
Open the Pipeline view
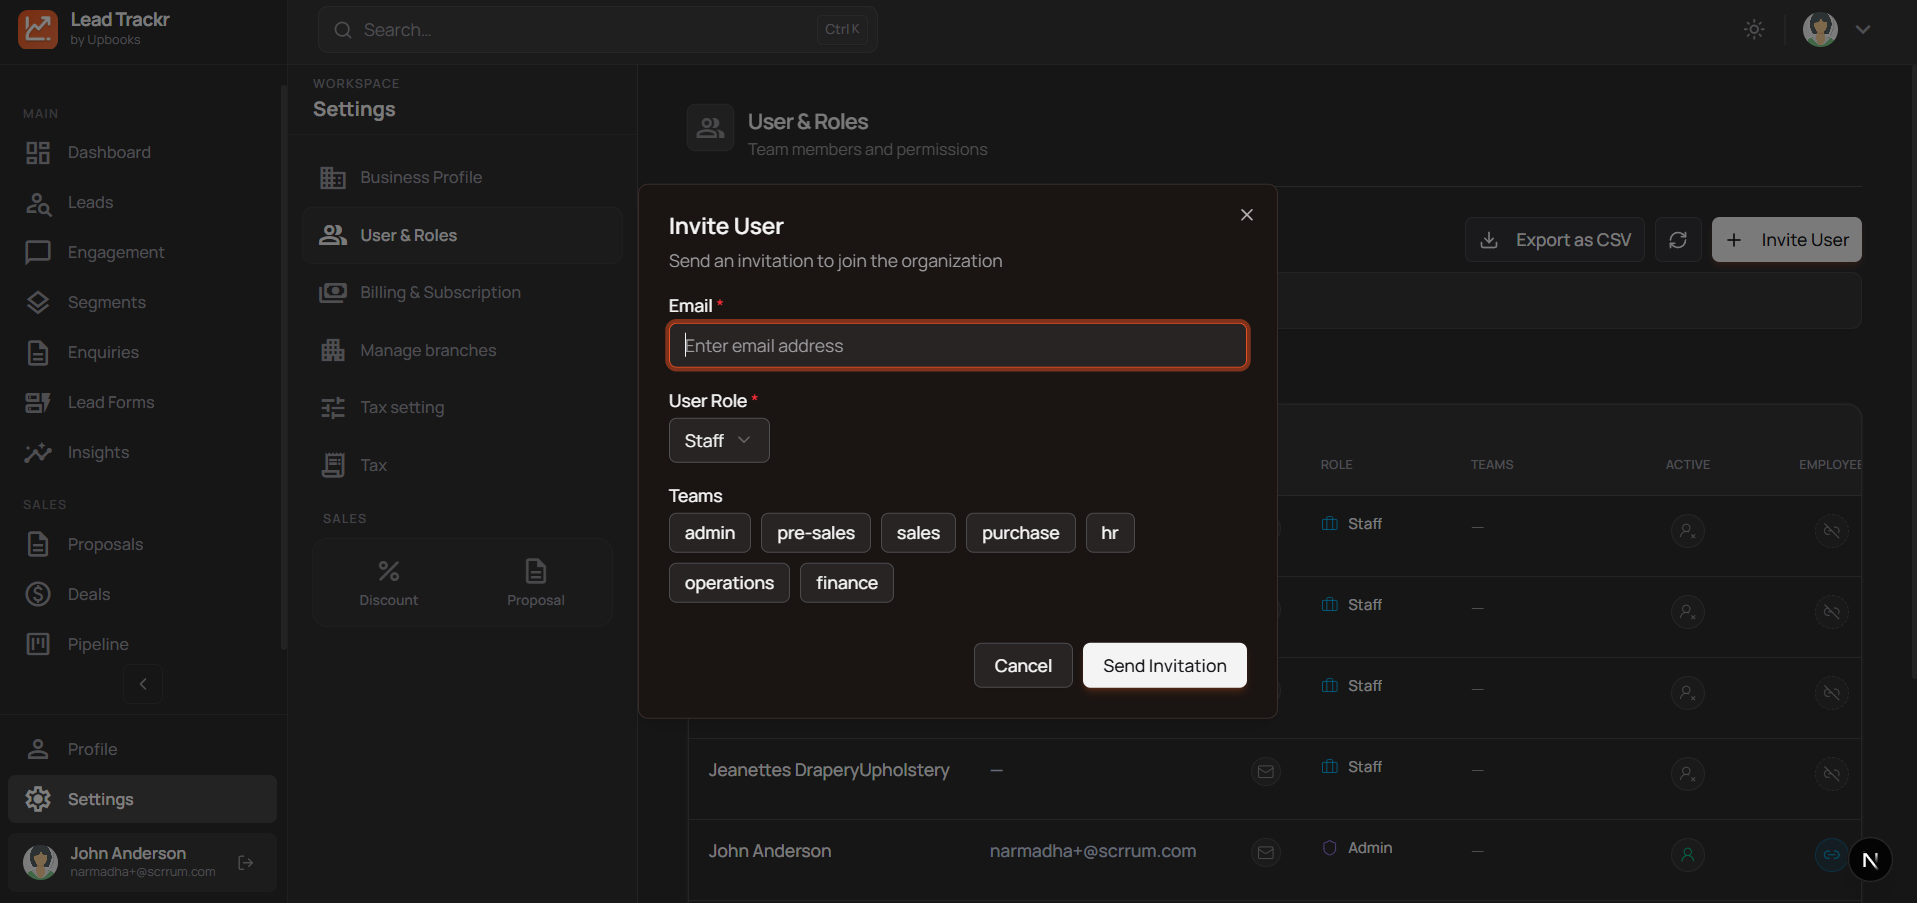point(97,643)
